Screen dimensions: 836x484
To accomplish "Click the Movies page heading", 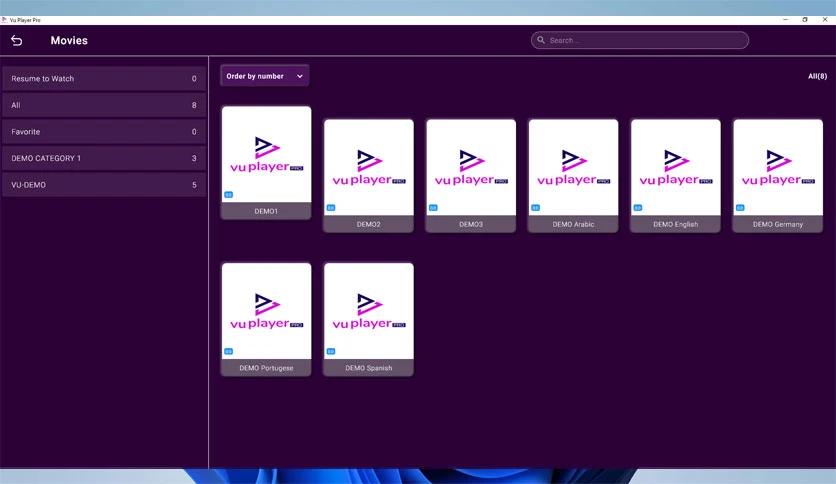I will 69,41.
